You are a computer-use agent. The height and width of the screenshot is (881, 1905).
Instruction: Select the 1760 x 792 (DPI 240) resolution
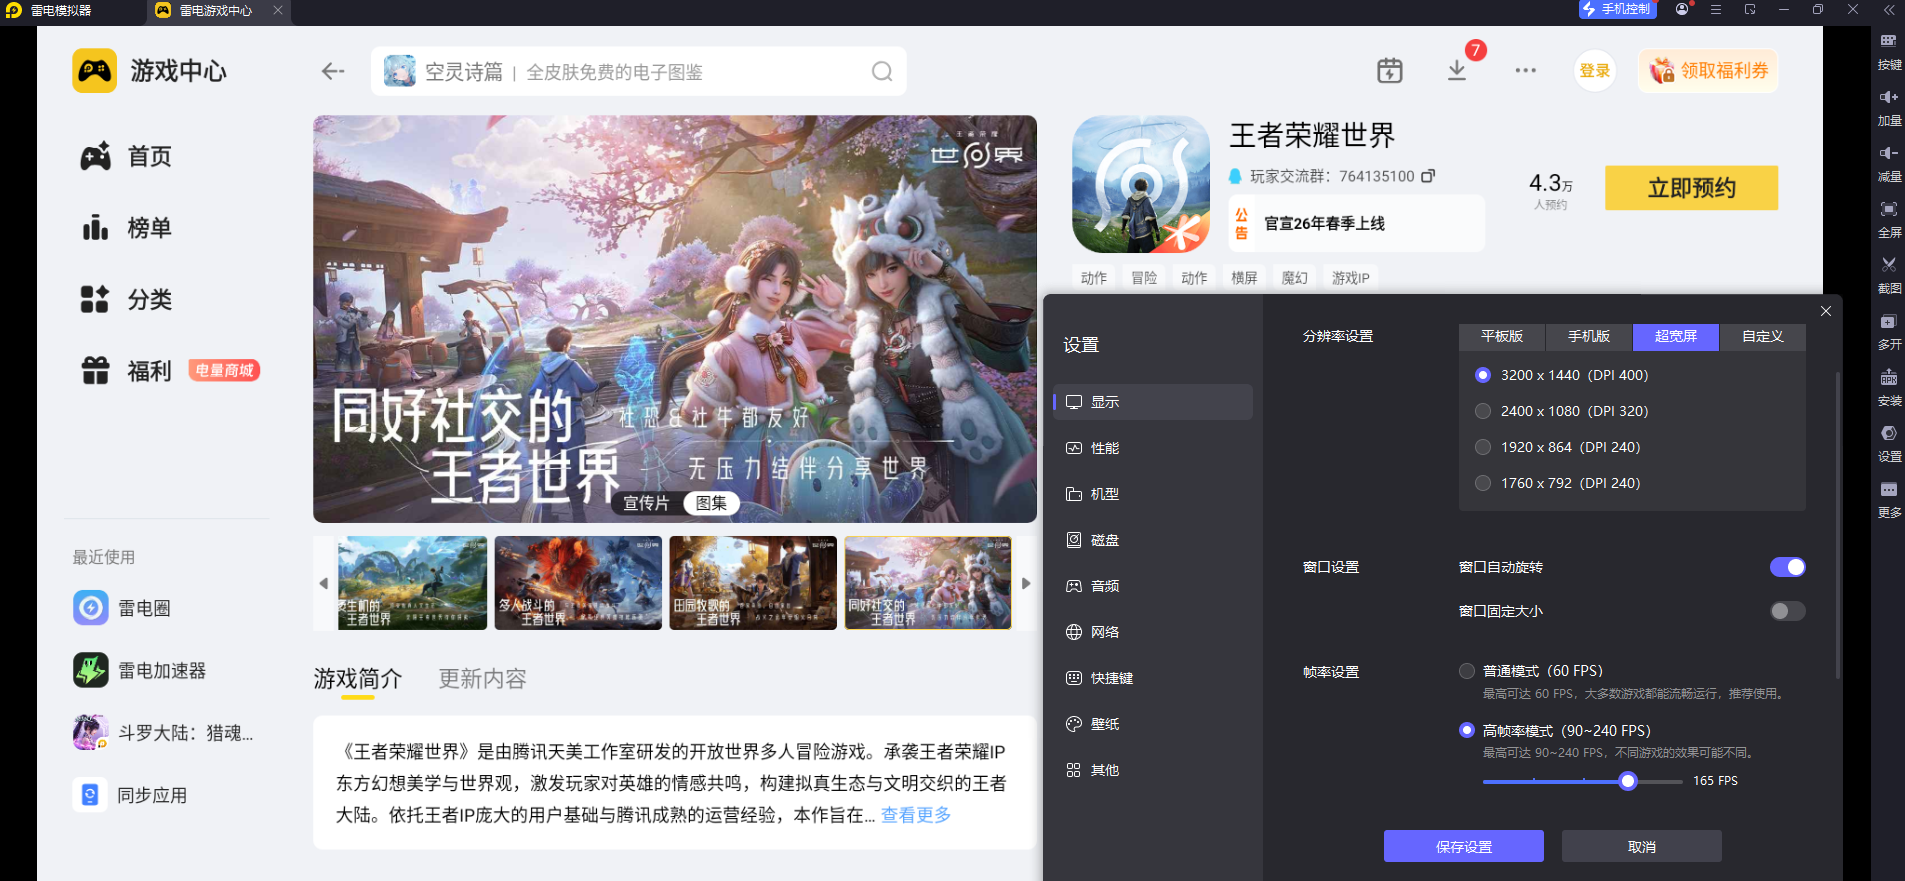click(1483, 483)
